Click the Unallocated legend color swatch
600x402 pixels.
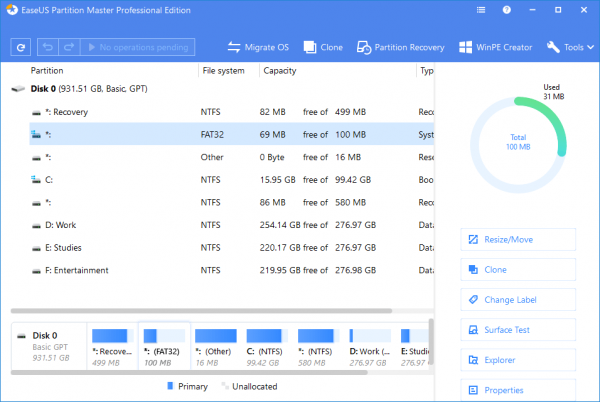click(x=225, y=386)
